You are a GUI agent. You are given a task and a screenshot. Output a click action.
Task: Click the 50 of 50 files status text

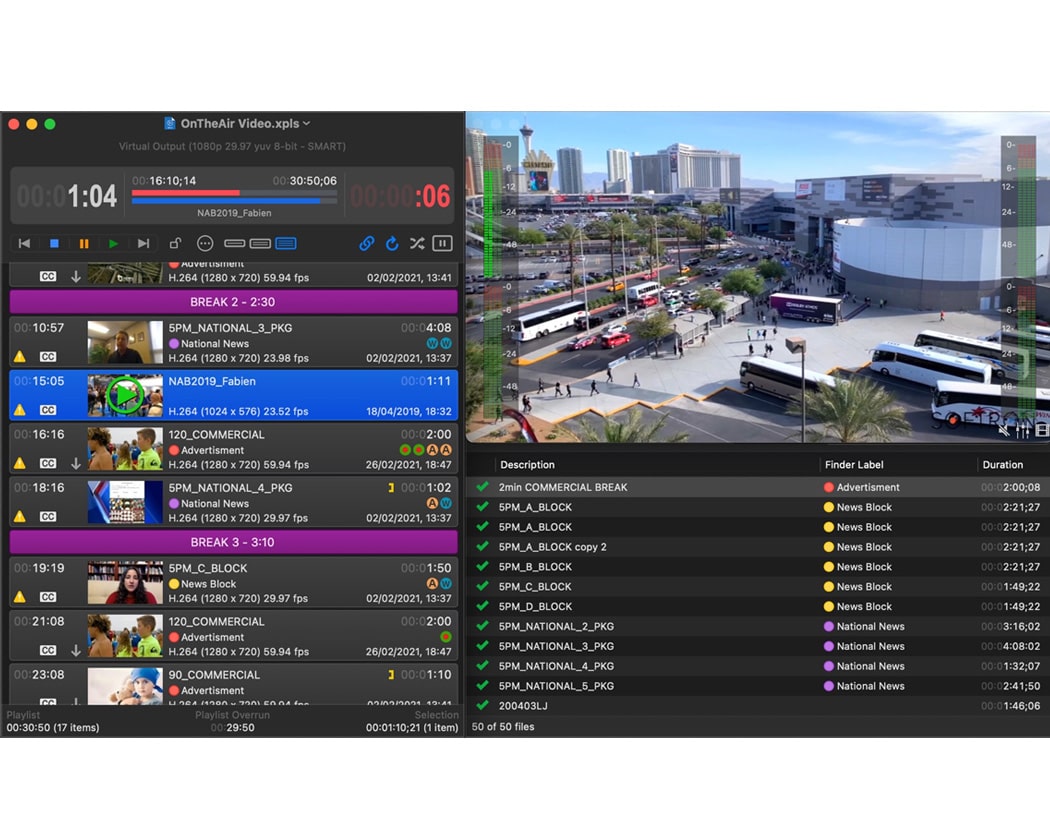click(503, 727)
